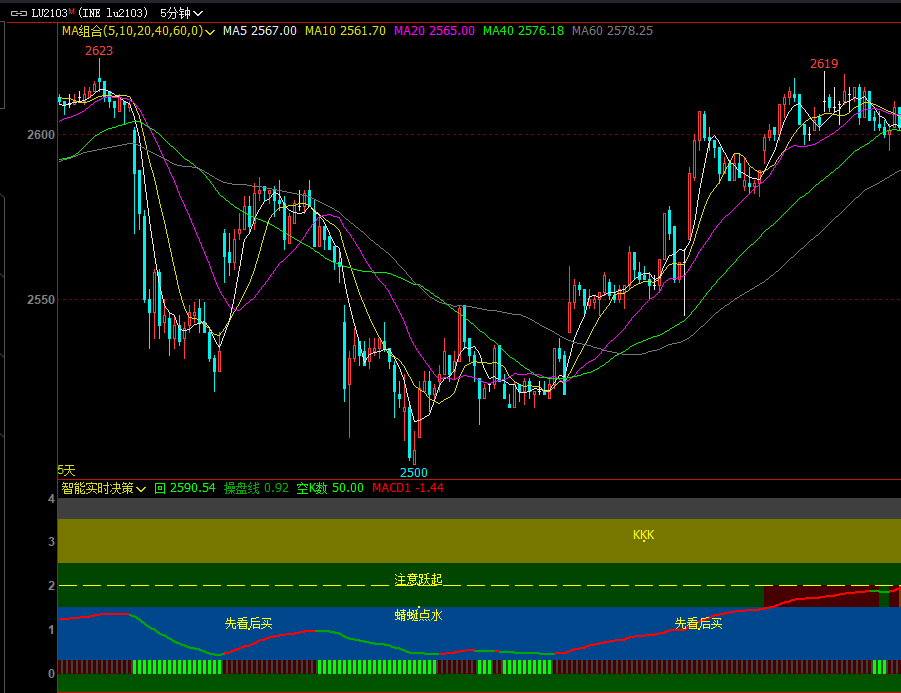
Task: Click the red M marker after LU2103
Action: (72, 11)
